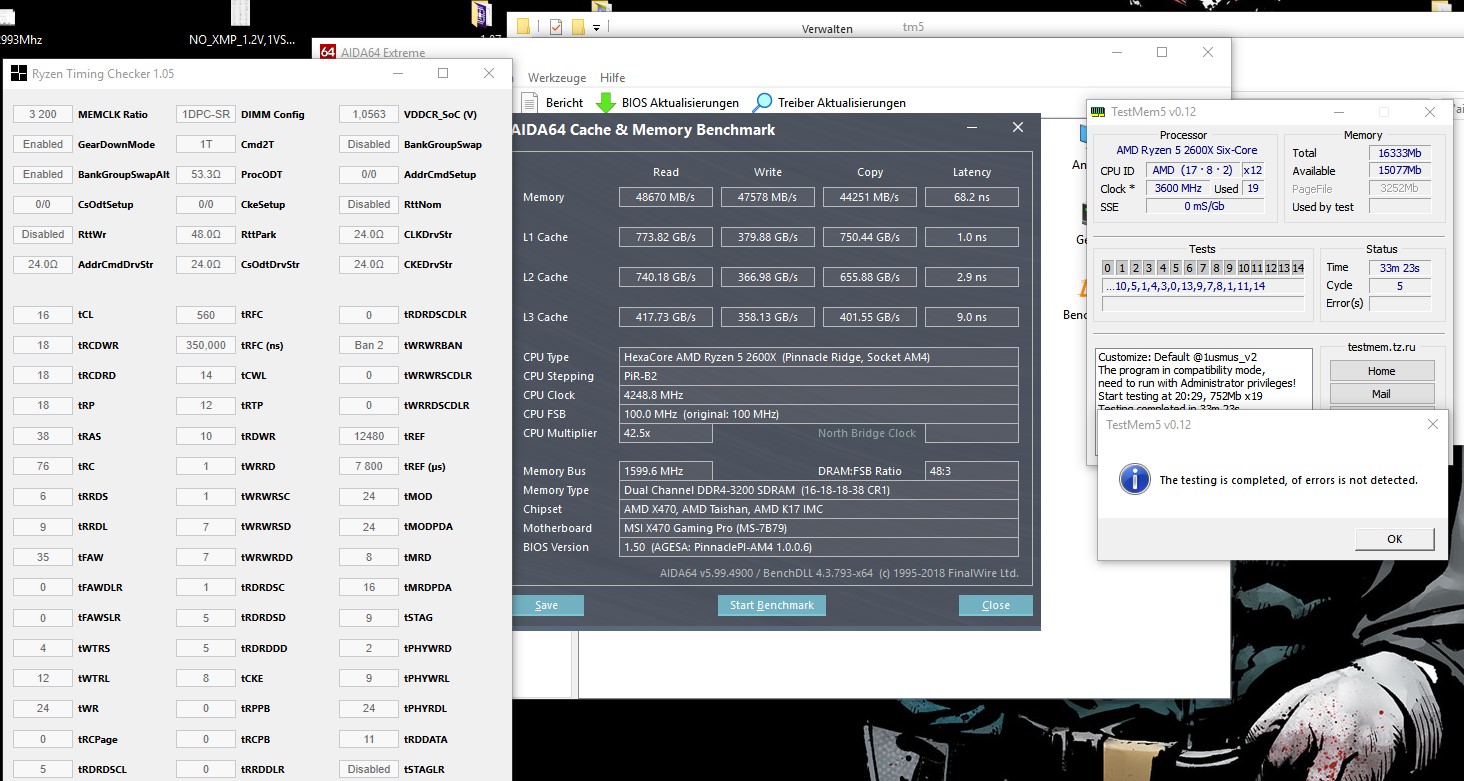Image resolution: width=1464 pixels, height=781 pixels.
Task: Click the MEMCLK Ratio value 3 200
Action: tap(42, 114)
